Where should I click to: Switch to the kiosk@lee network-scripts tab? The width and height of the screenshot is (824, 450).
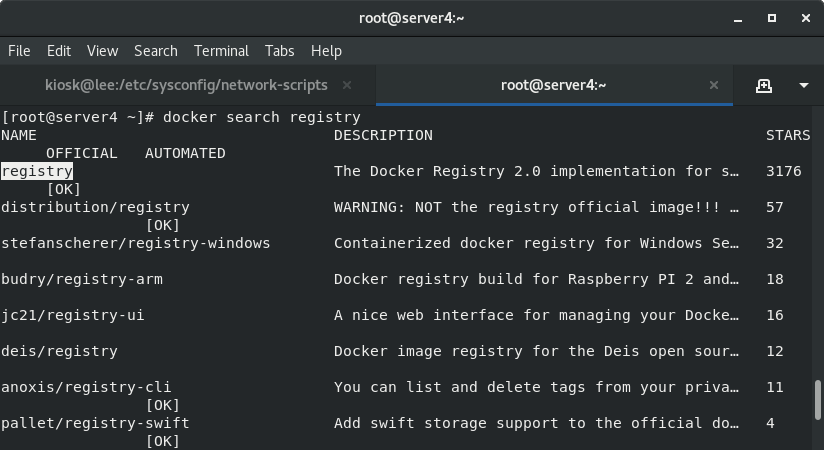coord(188,85)
